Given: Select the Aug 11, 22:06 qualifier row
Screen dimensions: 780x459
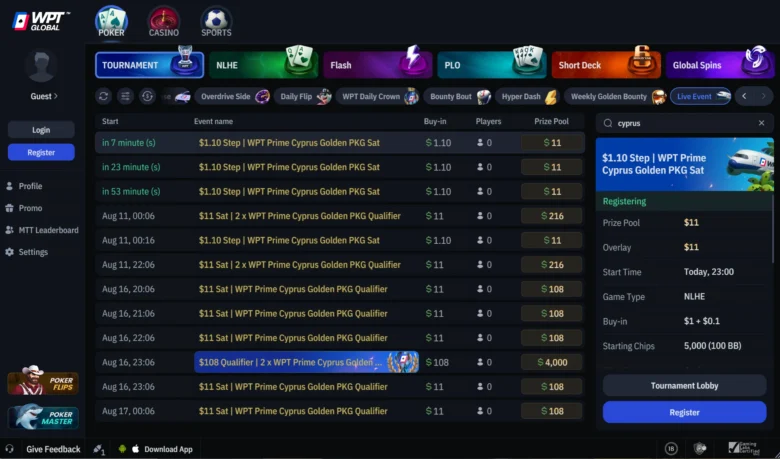Looking at the screenshot, I should click(x=340, y=265).
